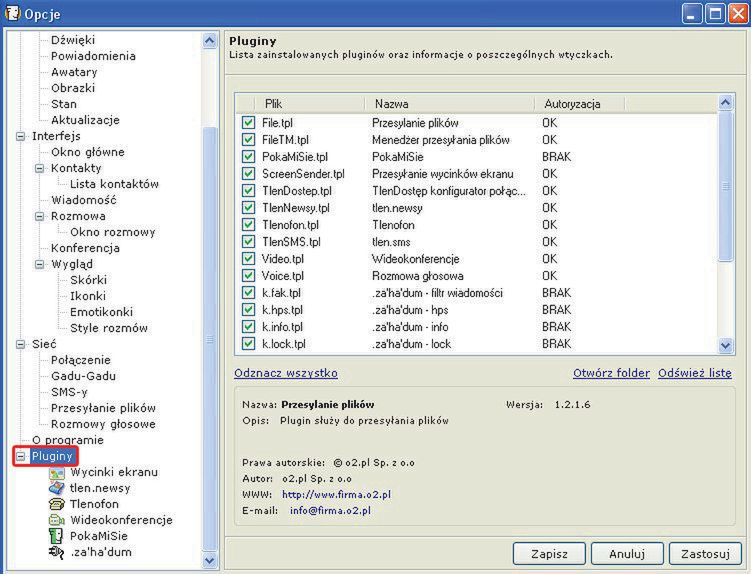This screenshot has width=751, height=574.
Task: Collapse the Interfejs tree branch
Action: [21, 136]
